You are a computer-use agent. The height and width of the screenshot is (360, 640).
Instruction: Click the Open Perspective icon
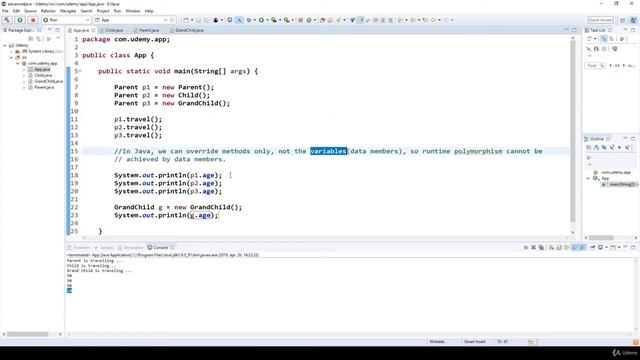pyautogui.click(x=623, y=20)
